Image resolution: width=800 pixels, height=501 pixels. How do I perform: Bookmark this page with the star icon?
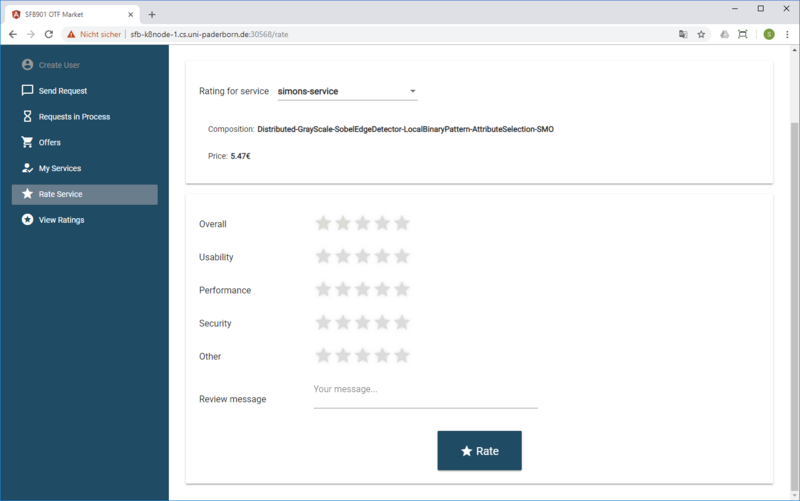(701, 34)
